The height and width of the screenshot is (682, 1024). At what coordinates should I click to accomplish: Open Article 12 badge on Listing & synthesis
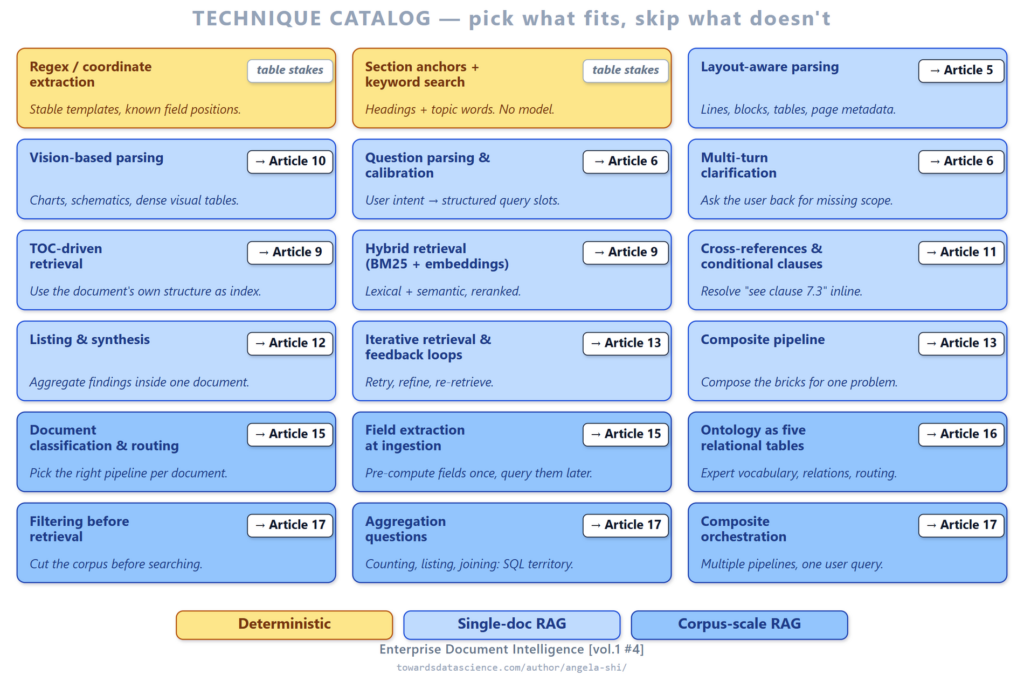(x=290, y=342)
